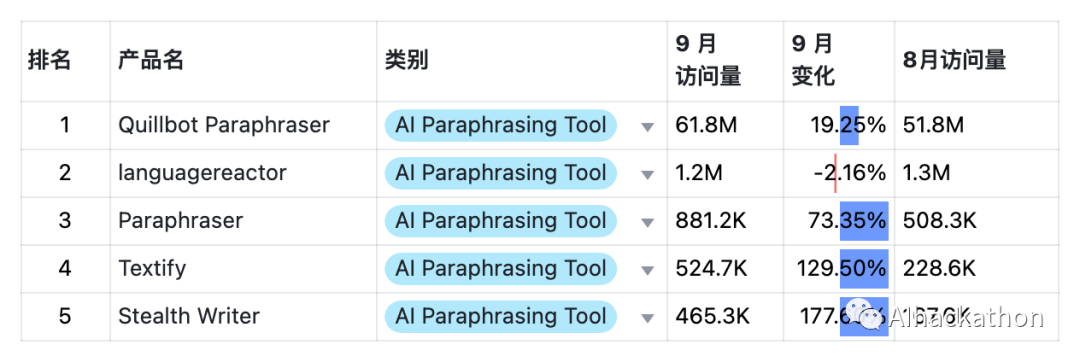This screenshot has height=362, width=1080.
Task: Click the 19.25% change bar cell
Action: [839, 125]
